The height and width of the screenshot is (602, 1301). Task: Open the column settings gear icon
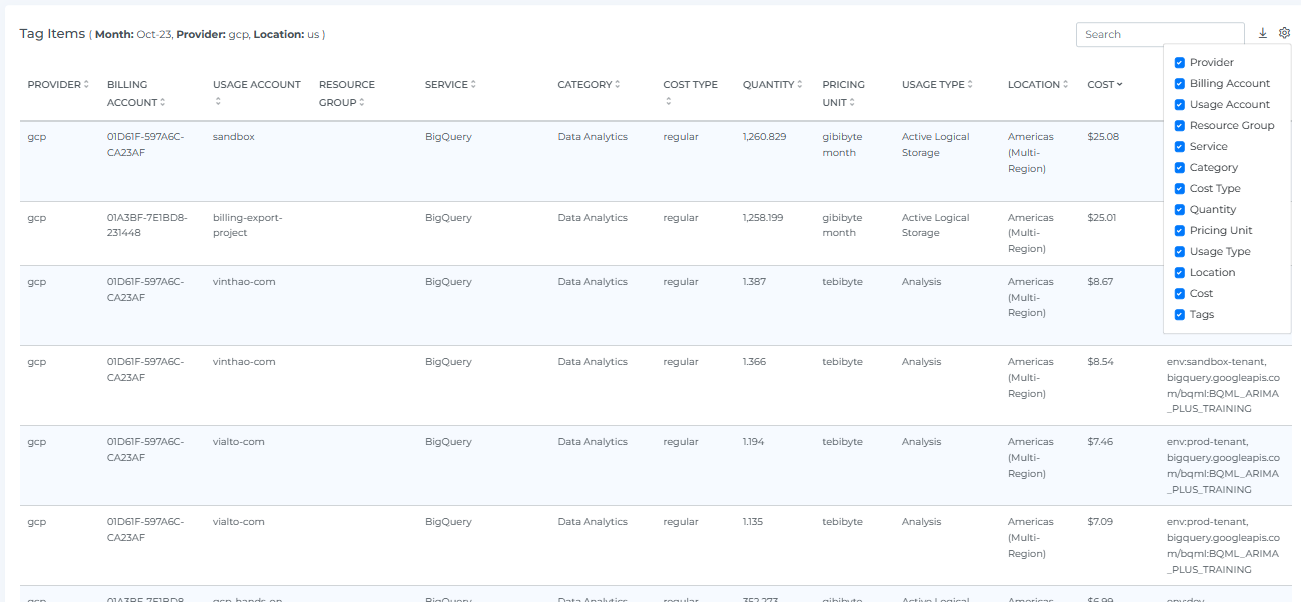pos(1285,33)
